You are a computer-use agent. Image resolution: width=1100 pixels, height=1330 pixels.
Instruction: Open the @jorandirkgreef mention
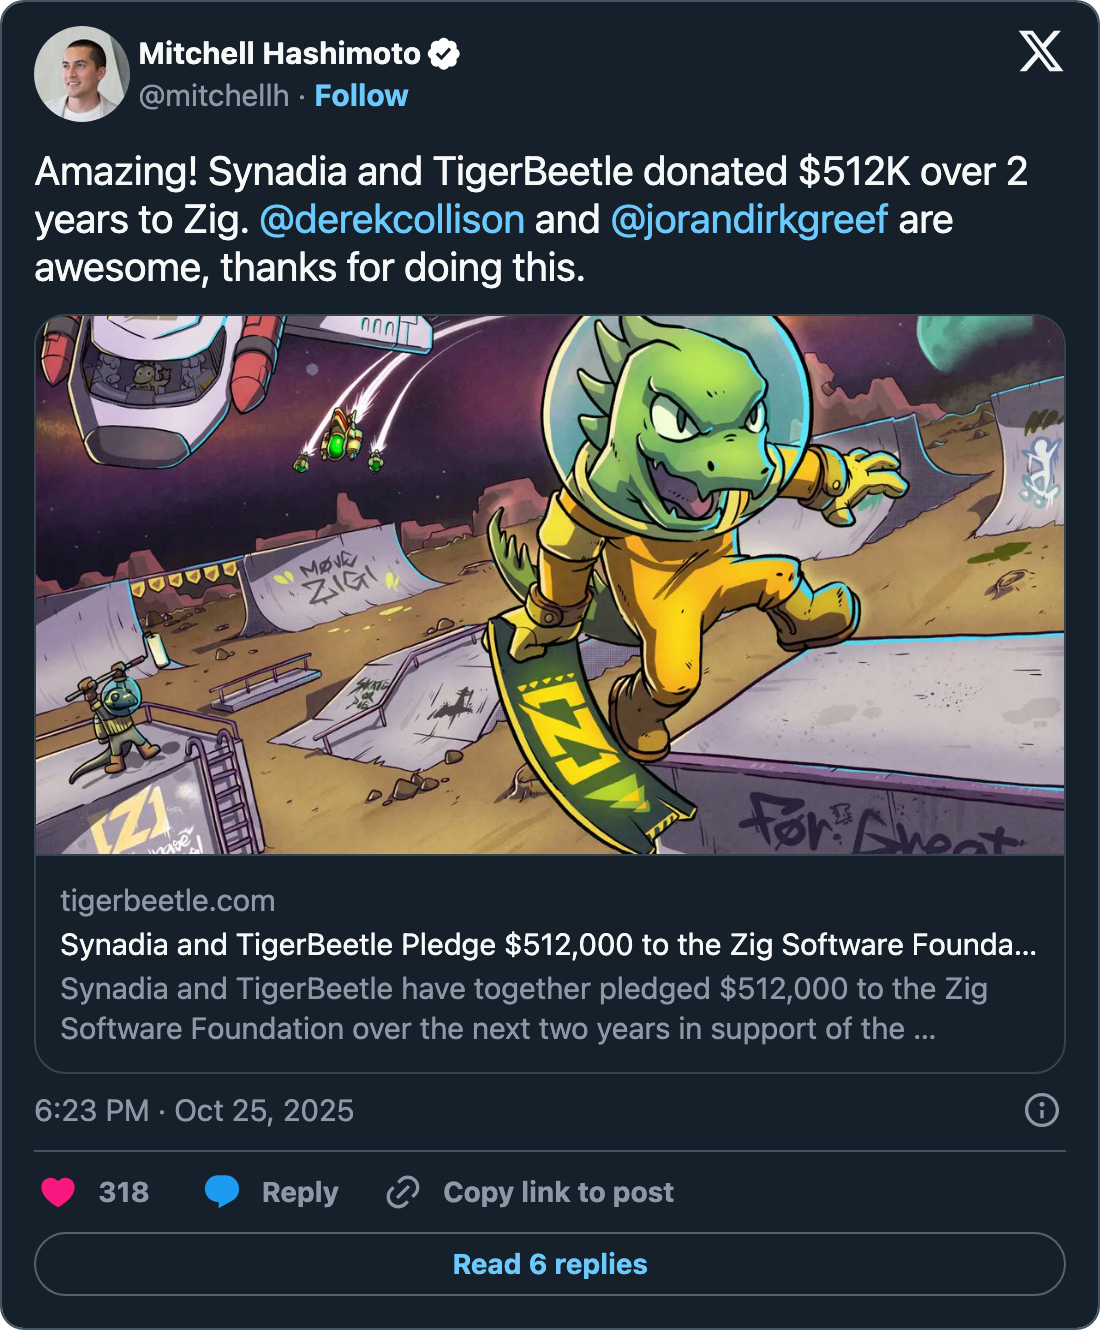[x=749, y=220]
